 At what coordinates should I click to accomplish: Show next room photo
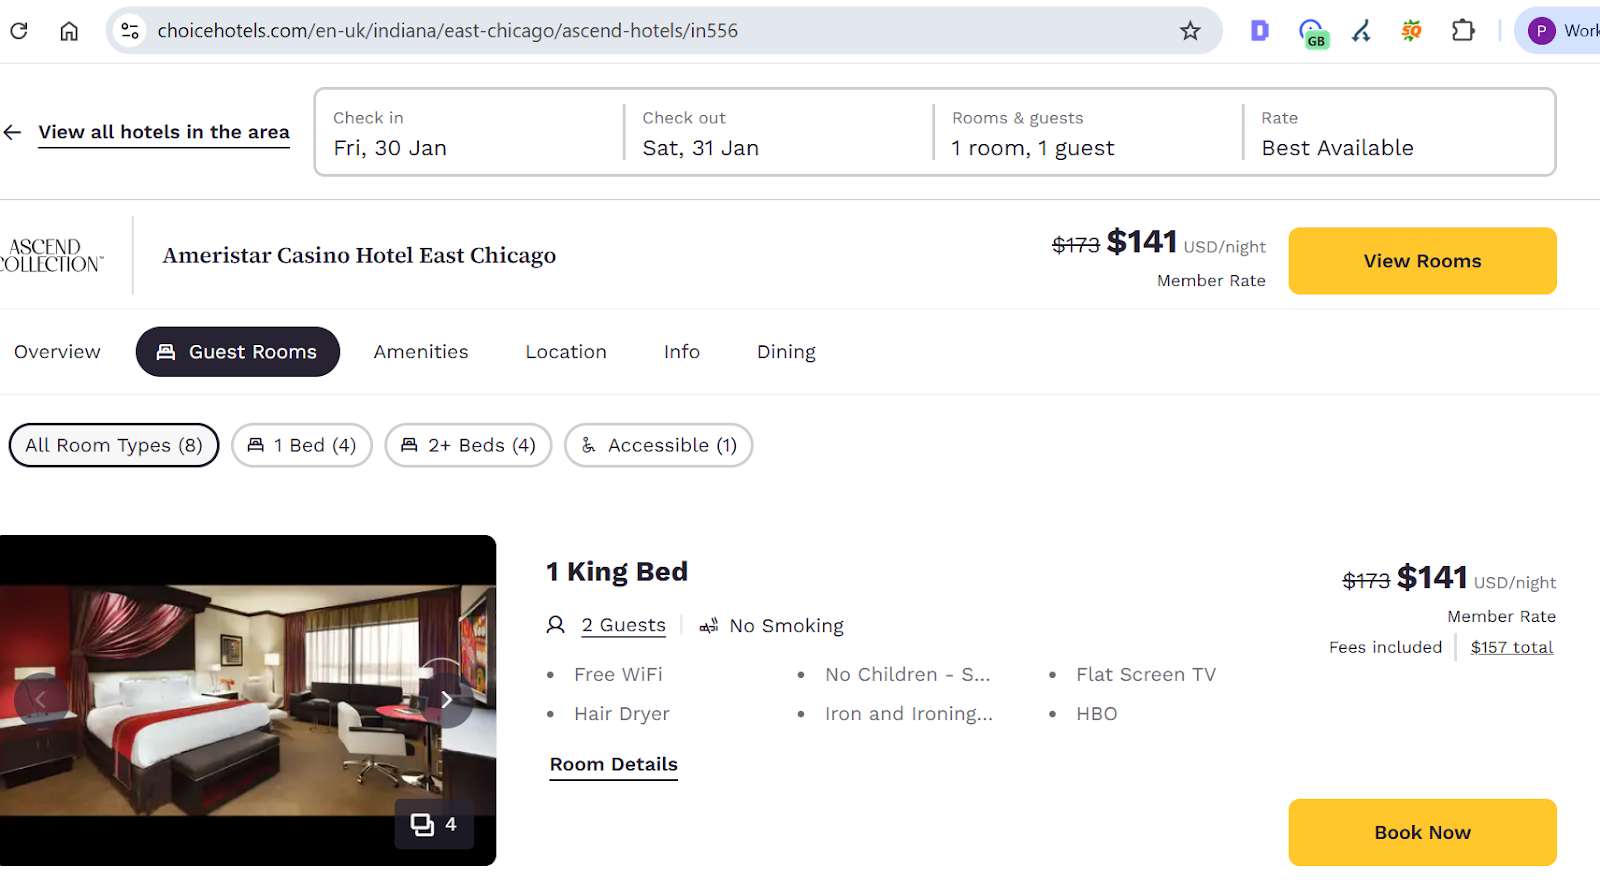[446, 699]
